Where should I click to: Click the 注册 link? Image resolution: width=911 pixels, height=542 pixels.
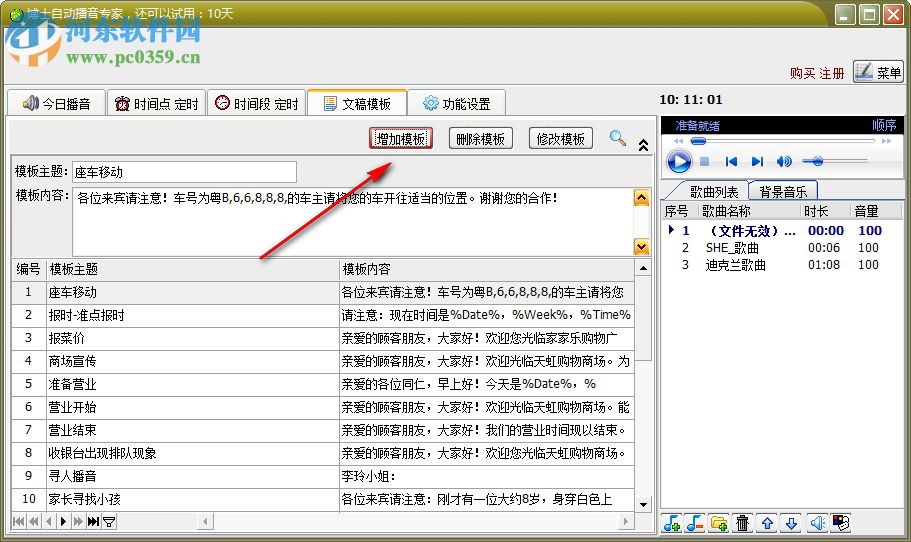pyautogui.click(x=831, y=73)
